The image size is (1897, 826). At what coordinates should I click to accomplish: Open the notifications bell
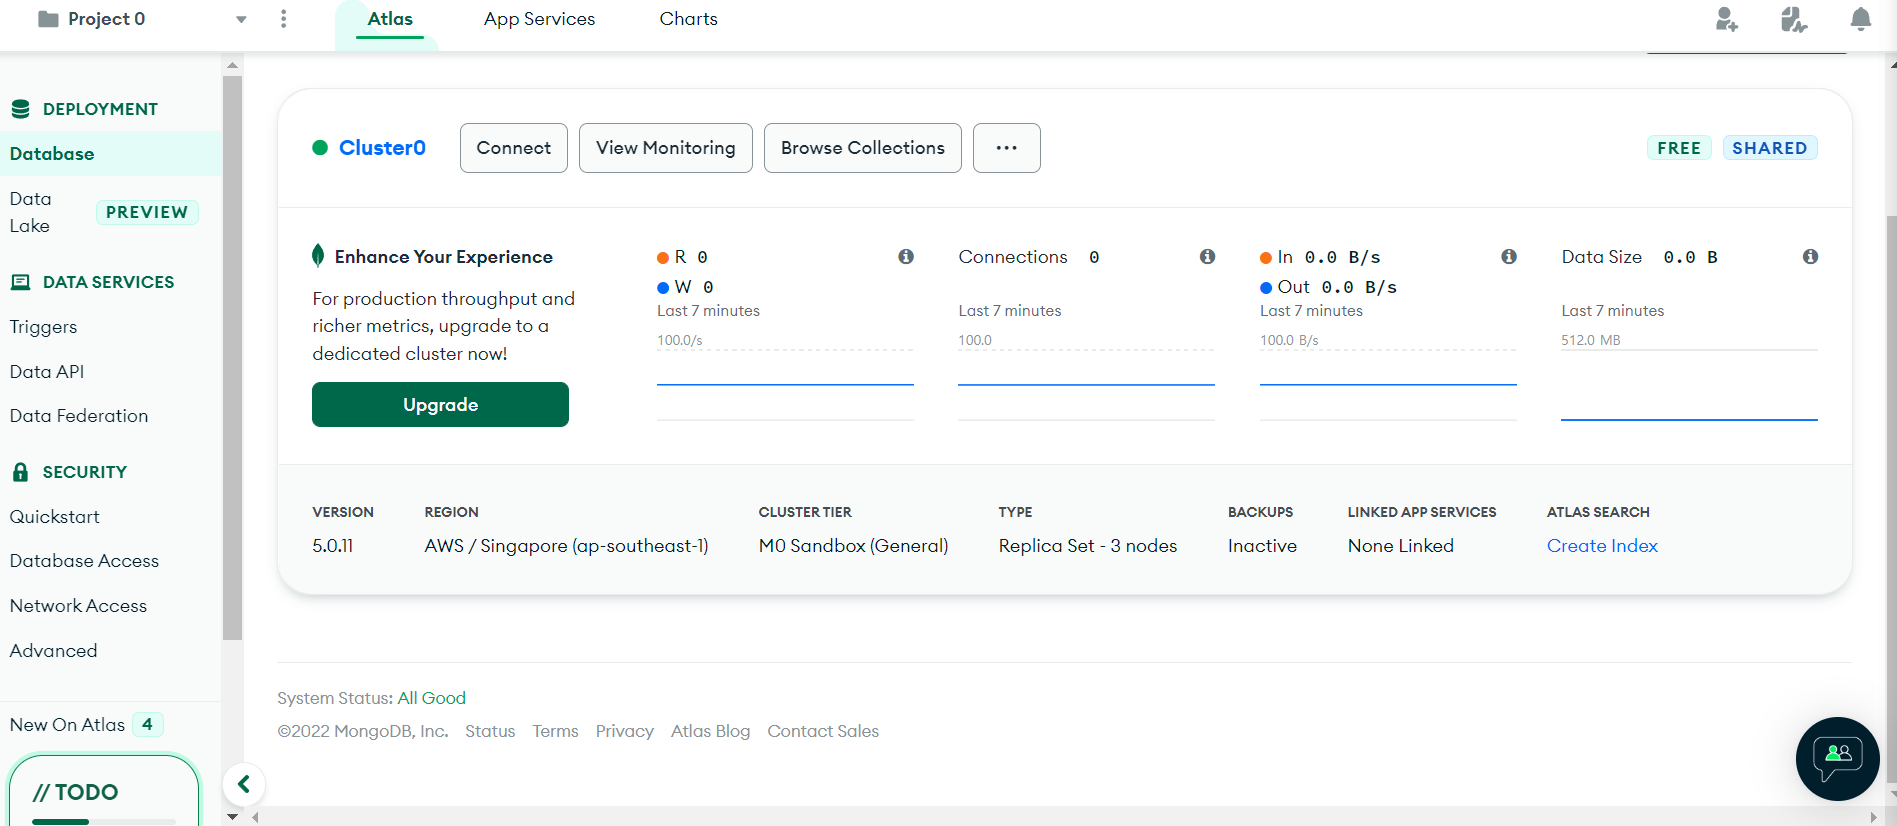coord(1861,19)
